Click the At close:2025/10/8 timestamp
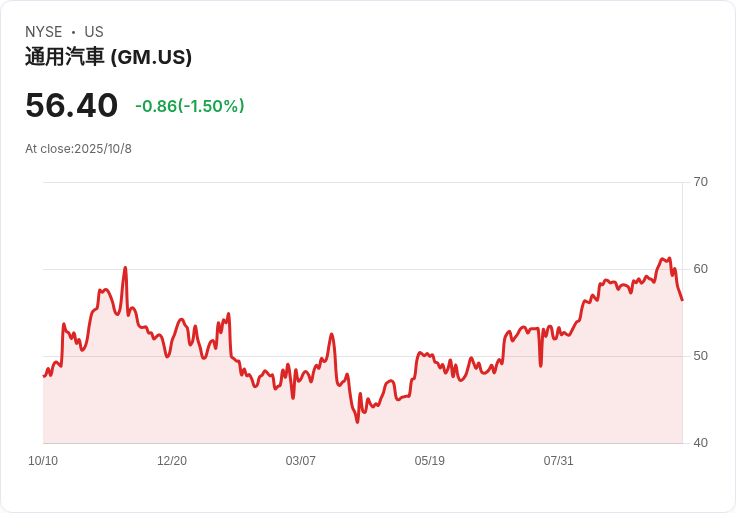 [x=78, y=149]
